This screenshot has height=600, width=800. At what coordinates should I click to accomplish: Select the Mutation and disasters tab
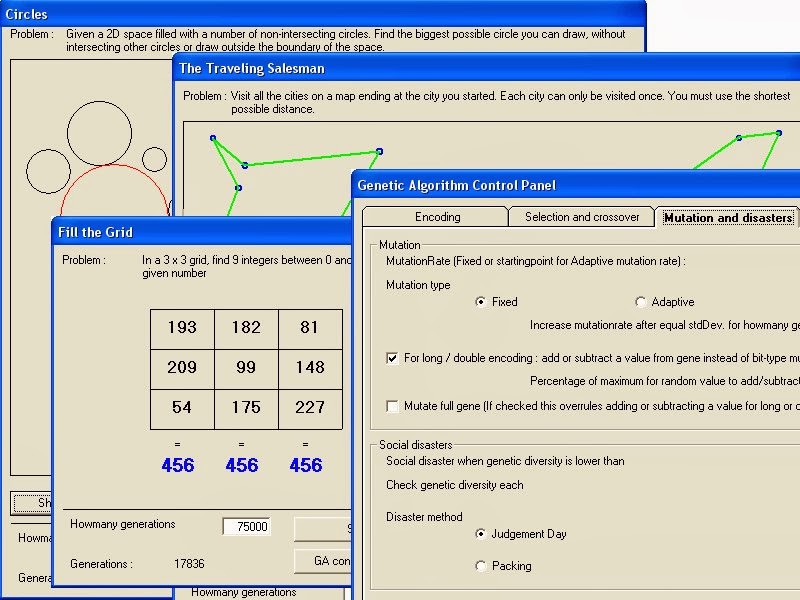pyautogui.click(x=727, y=216)
